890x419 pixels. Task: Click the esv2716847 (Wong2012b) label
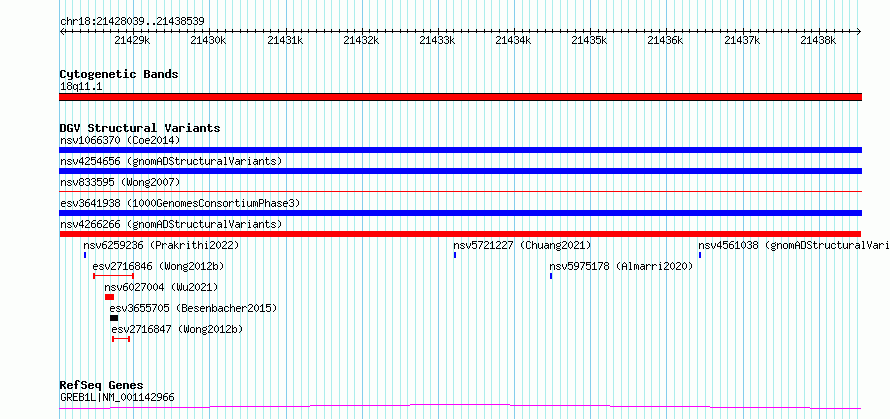click(177, 329)
